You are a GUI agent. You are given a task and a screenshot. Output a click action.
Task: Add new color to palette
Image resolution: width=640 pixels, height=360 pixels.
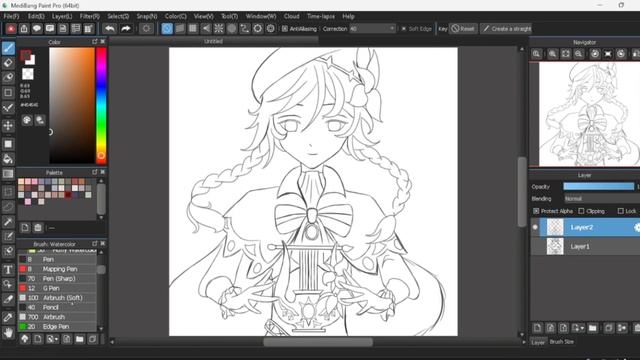coord(25,227)
